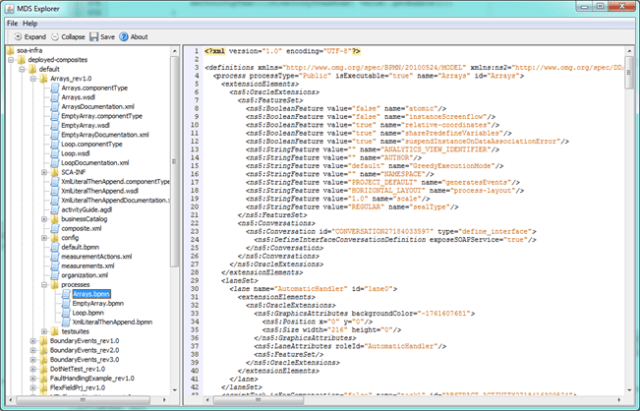Expand the businessCatalog folder node
Image resolution: width=640 pixels, height=411 pixels.
[44, 219]
